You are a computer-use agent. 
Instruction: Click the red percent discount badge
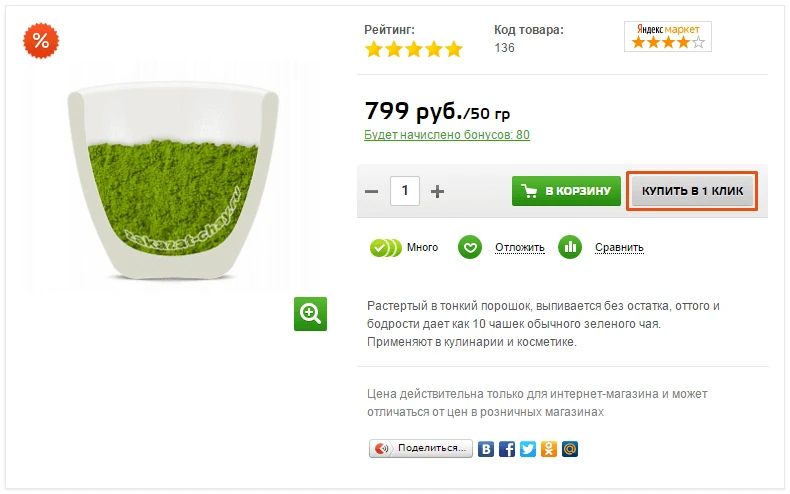coord(41,40)
